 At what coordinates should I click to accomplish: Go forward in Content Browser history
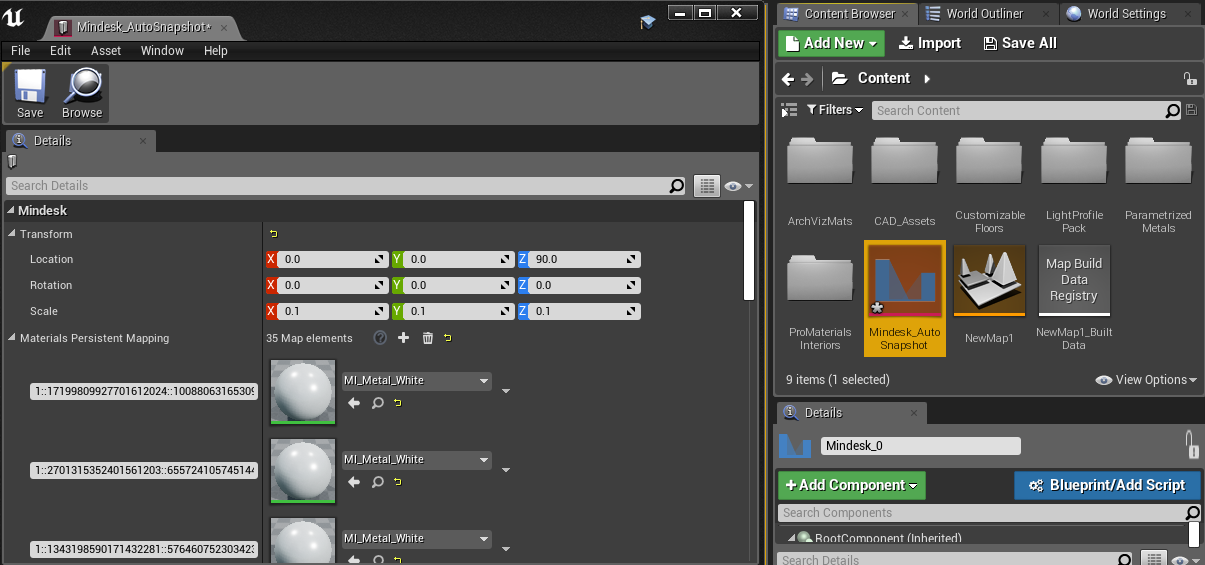[x=807, y=78]
